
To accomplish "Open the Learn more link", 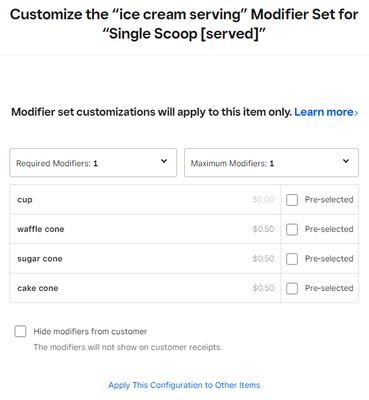I will tap(326, 112).
